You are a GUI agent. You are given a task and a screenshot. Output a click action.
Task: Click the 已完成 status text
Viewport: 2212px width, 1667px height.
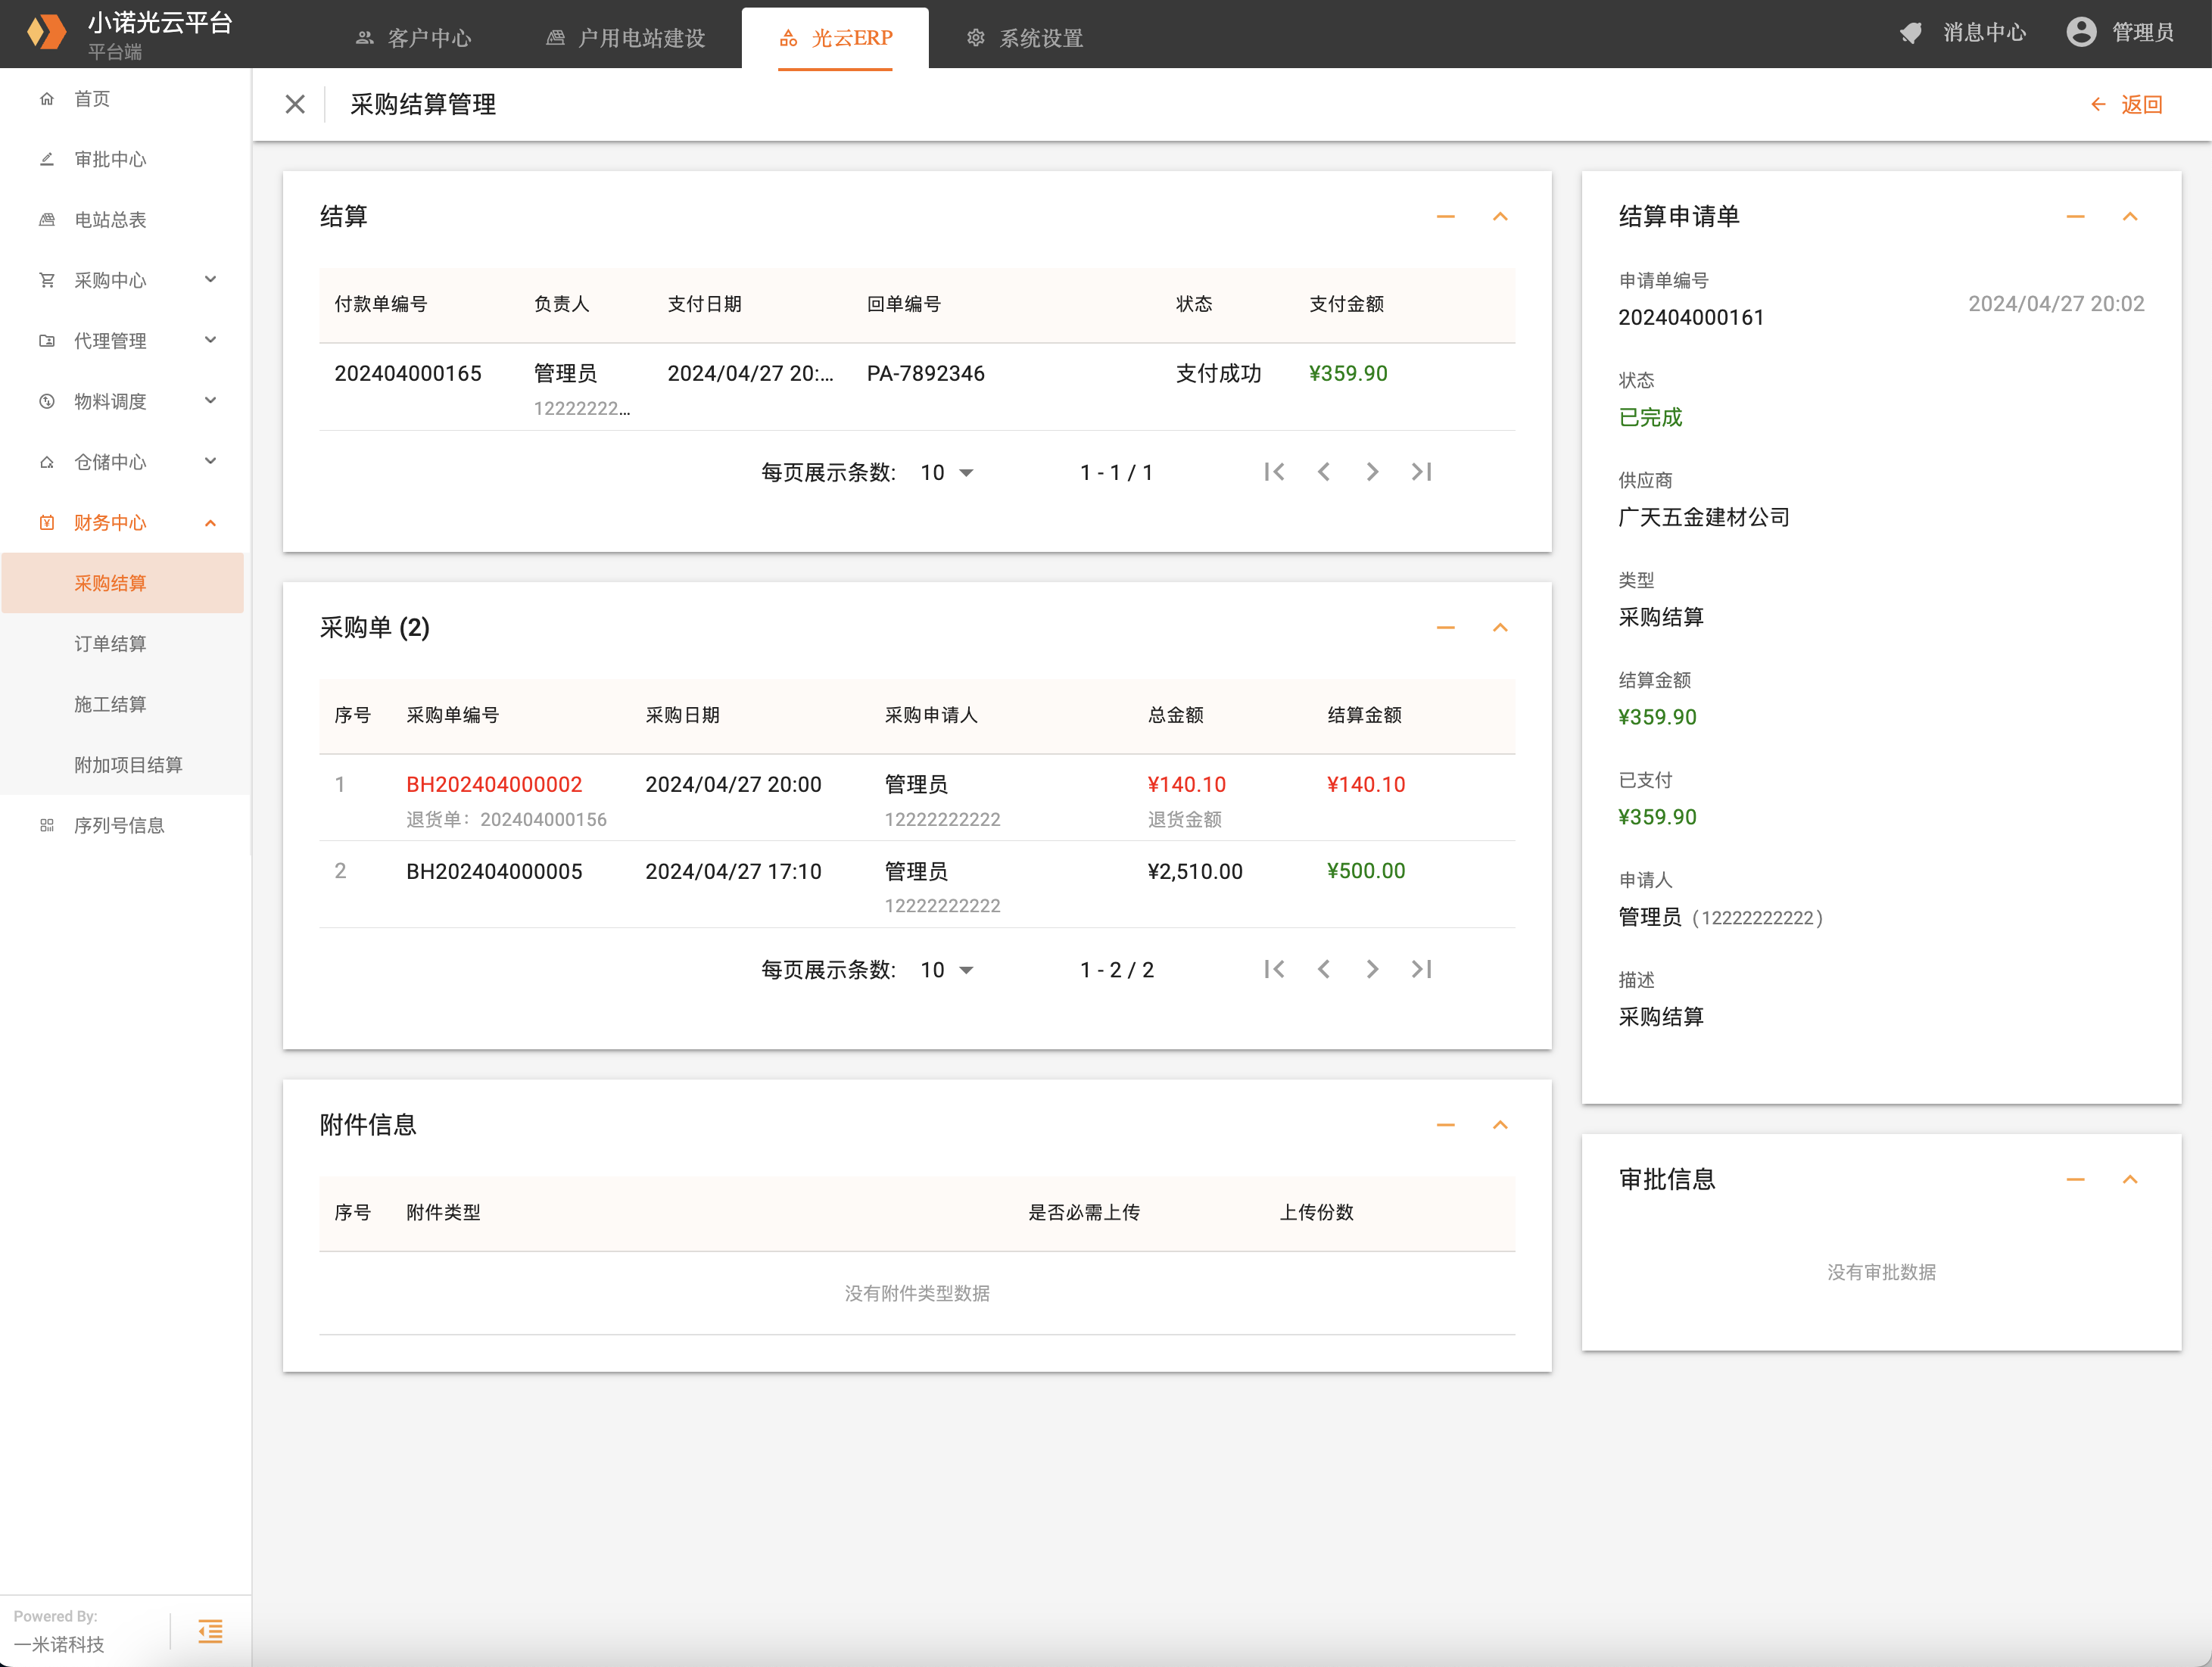click(1650, 418)
